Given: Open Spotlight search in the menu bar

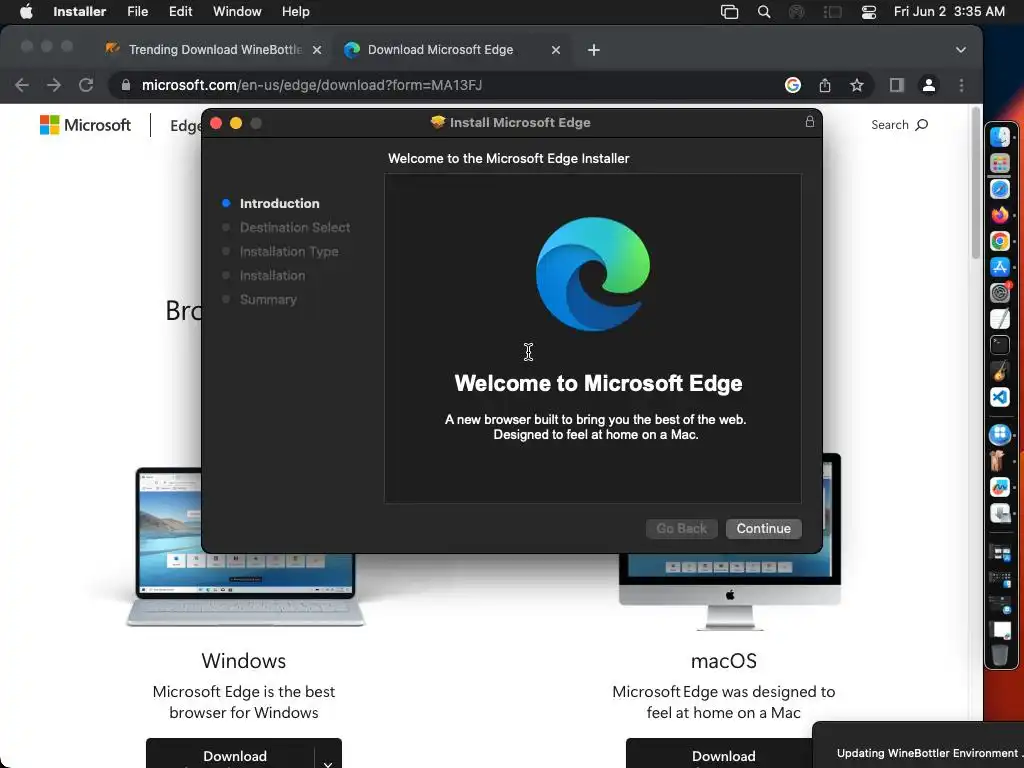Looking at the screenshot, I should point(763,11).
